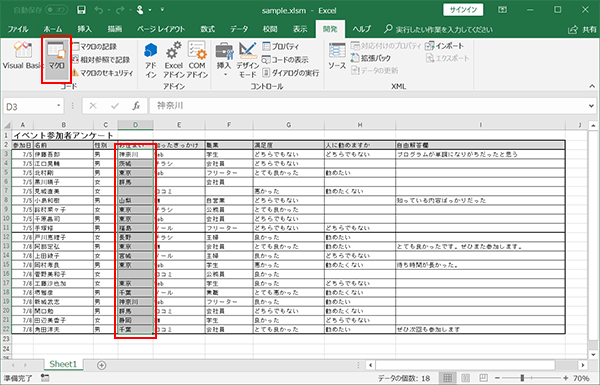Image resolution: width=600 pixels, height=385 pixels.
Task: Add a new sheet with plus button
Action: tap(101, 365)
